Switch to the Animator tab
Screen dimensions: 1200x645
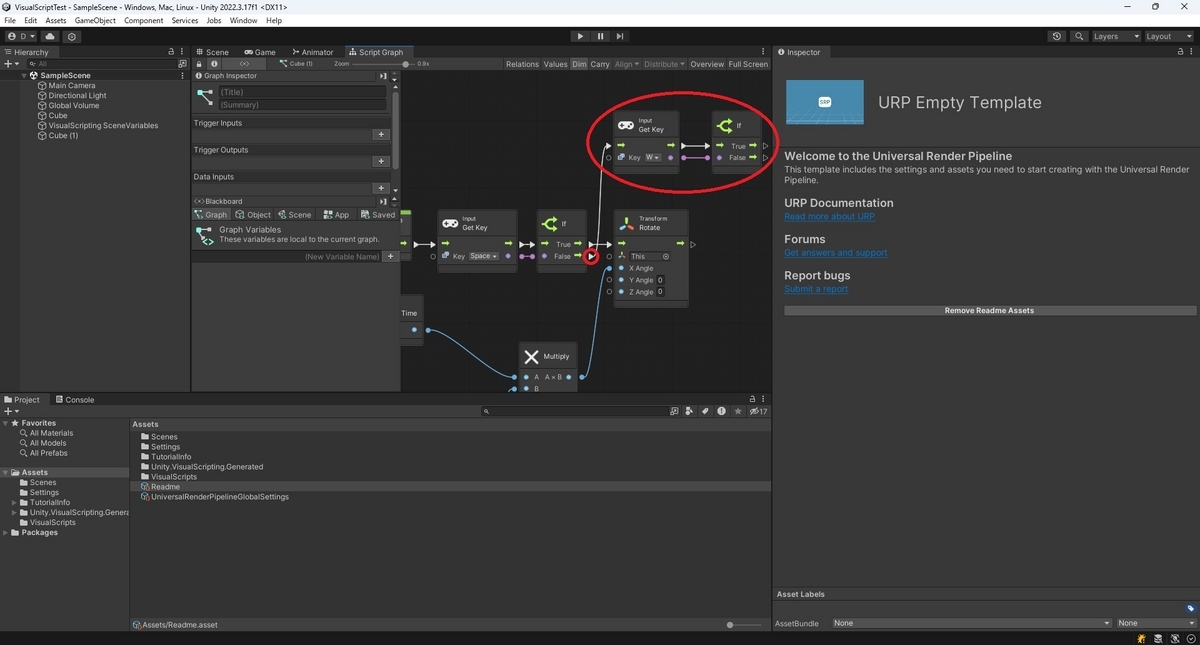(313, 52)
